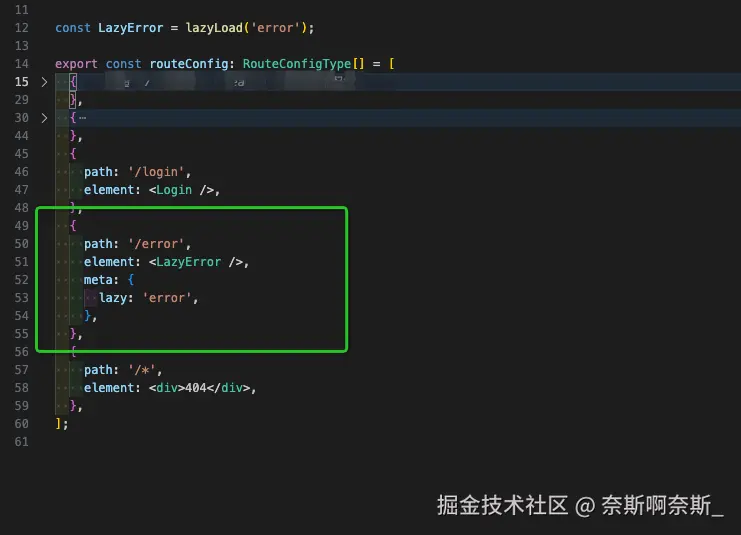Click the folded ellipsis on line 30
This screenshot has width=741, height=535.
coord(82,118)
